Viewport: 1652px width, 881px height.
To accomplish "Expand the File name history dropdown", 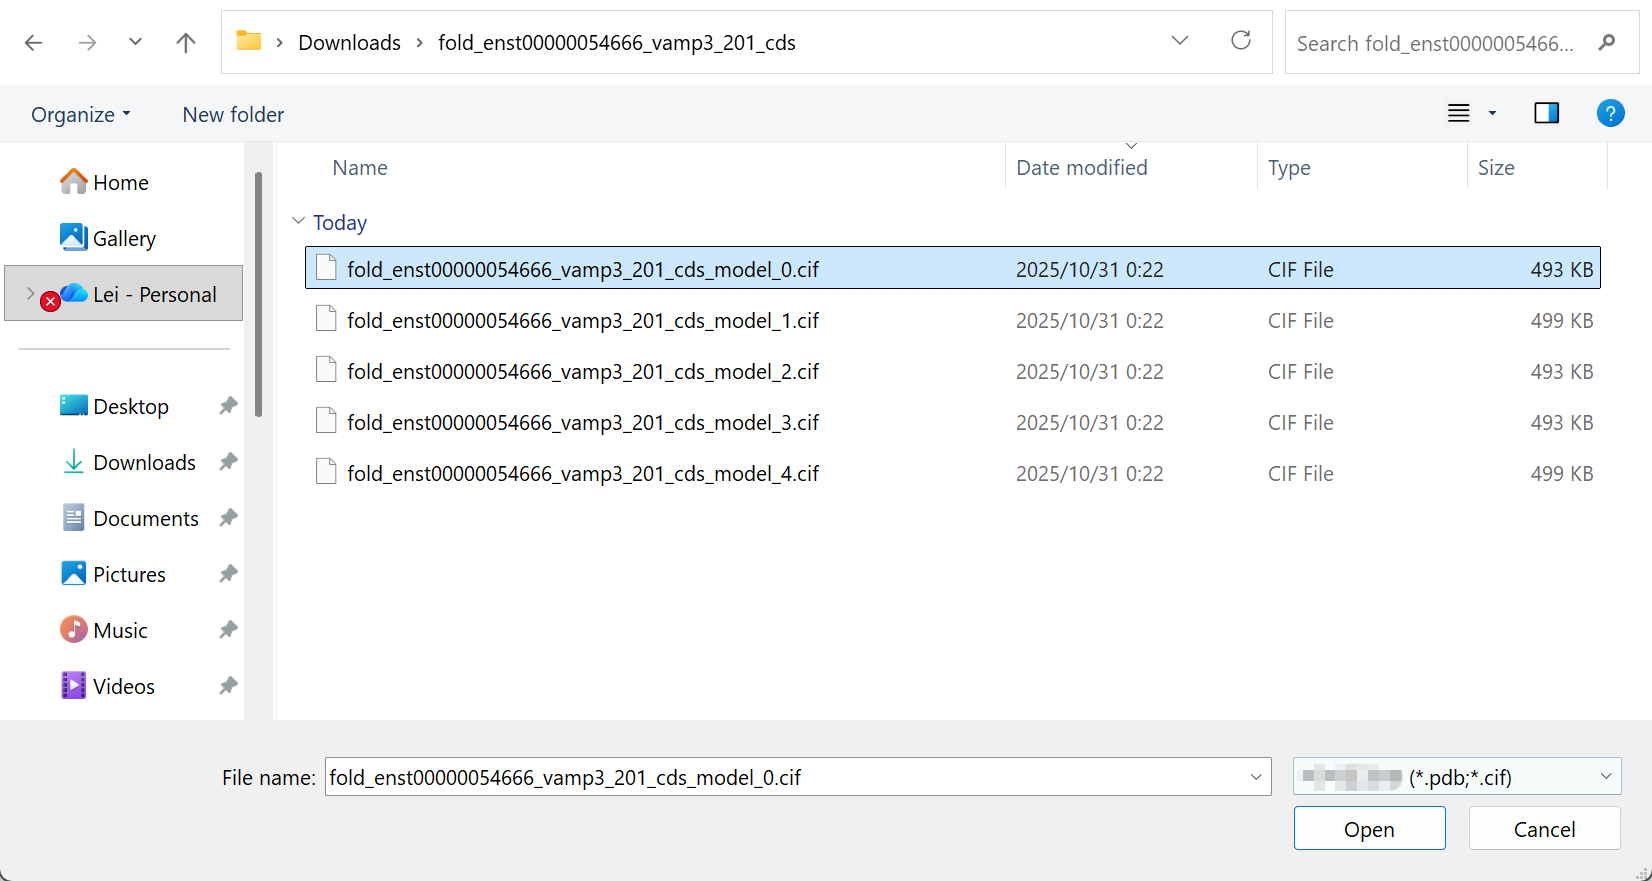I will pos(1256,777).
